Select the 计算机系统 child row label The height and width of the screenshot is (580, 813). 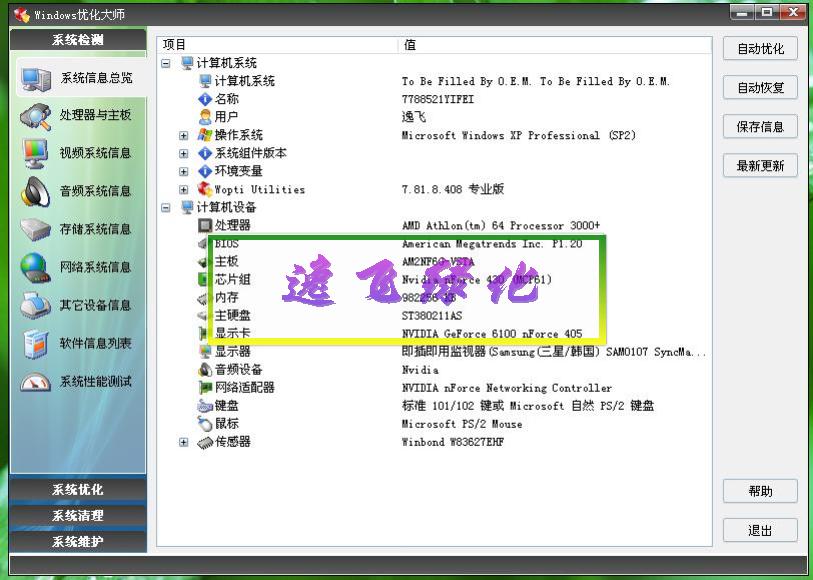coord(245,81)
